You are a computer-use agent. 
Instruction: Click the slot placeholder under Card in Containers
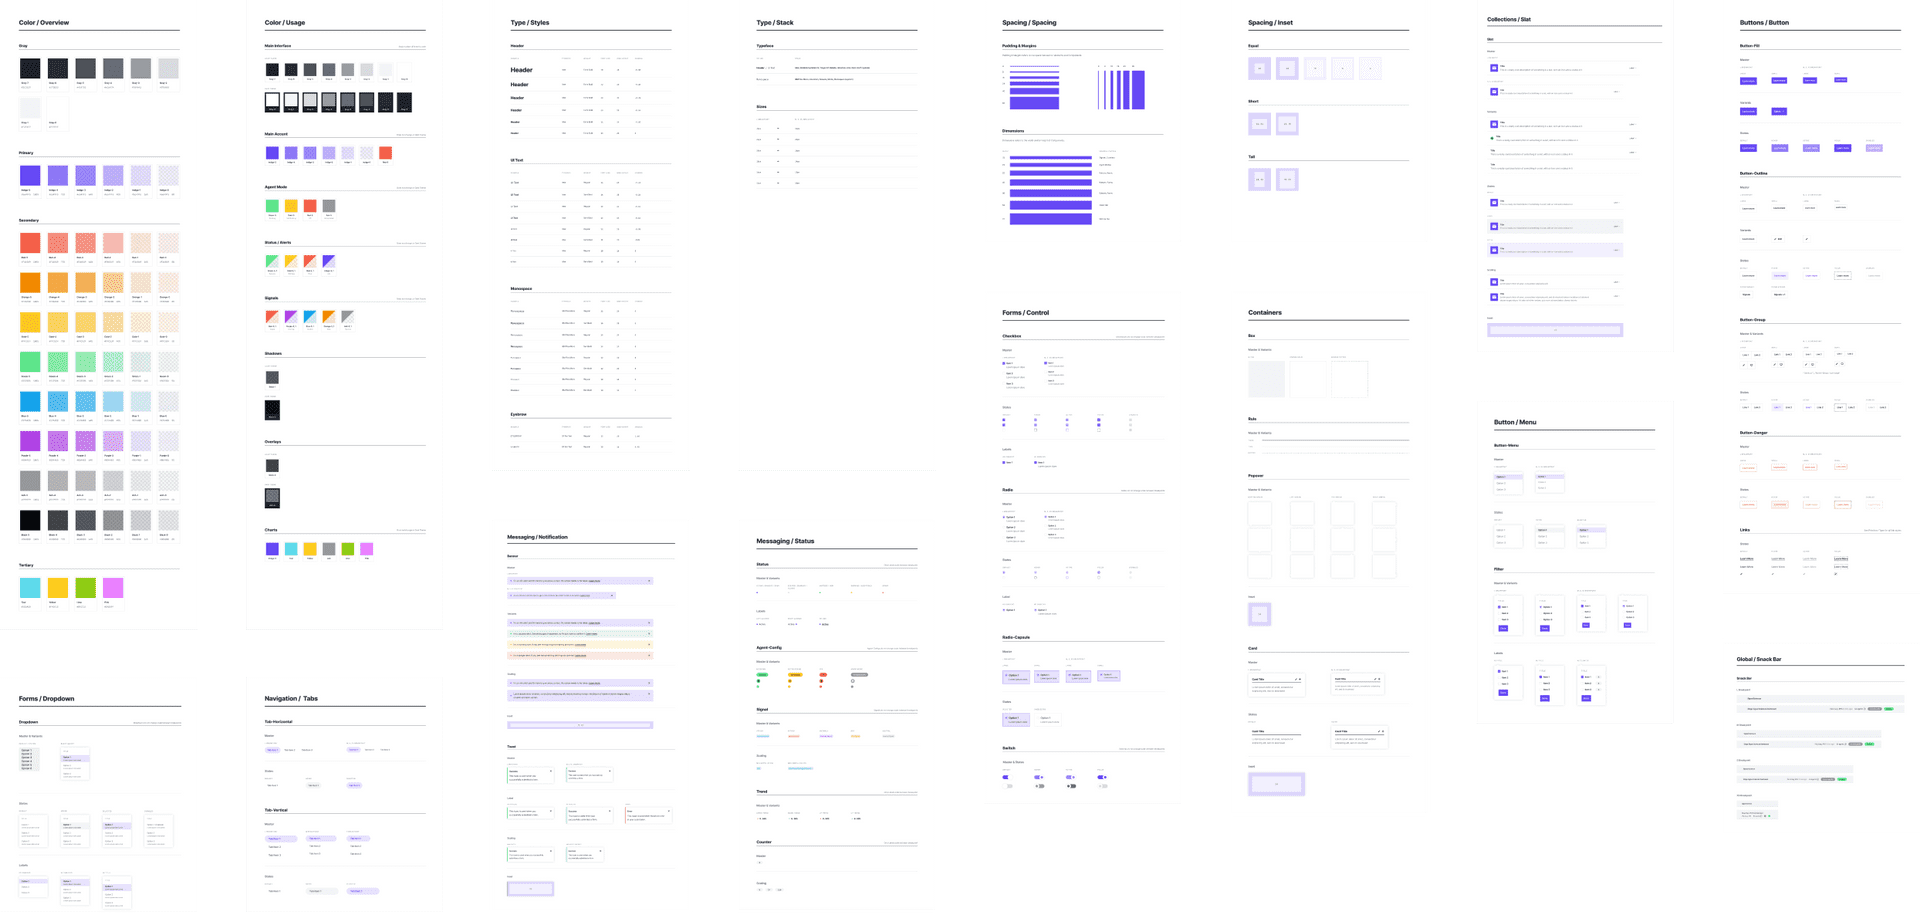(x=1276, y=784)
